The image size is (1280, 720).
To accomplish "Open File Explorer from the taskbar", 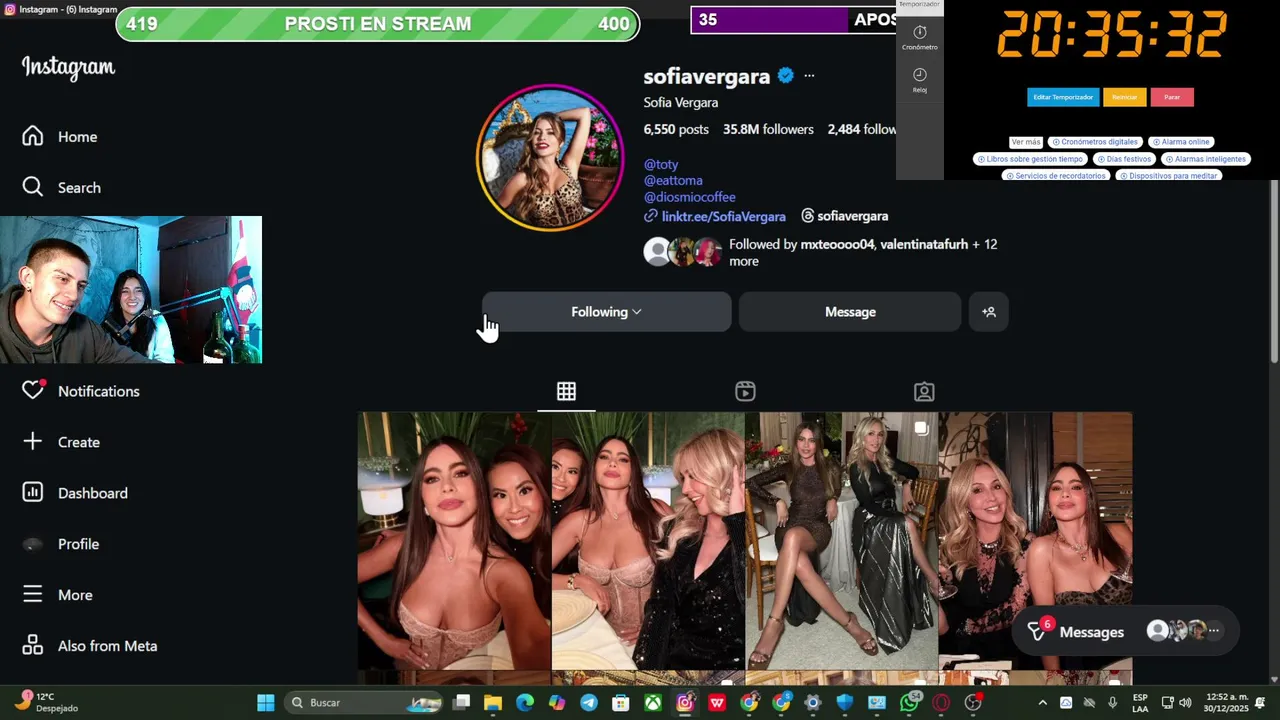I will tap(493, 703).
